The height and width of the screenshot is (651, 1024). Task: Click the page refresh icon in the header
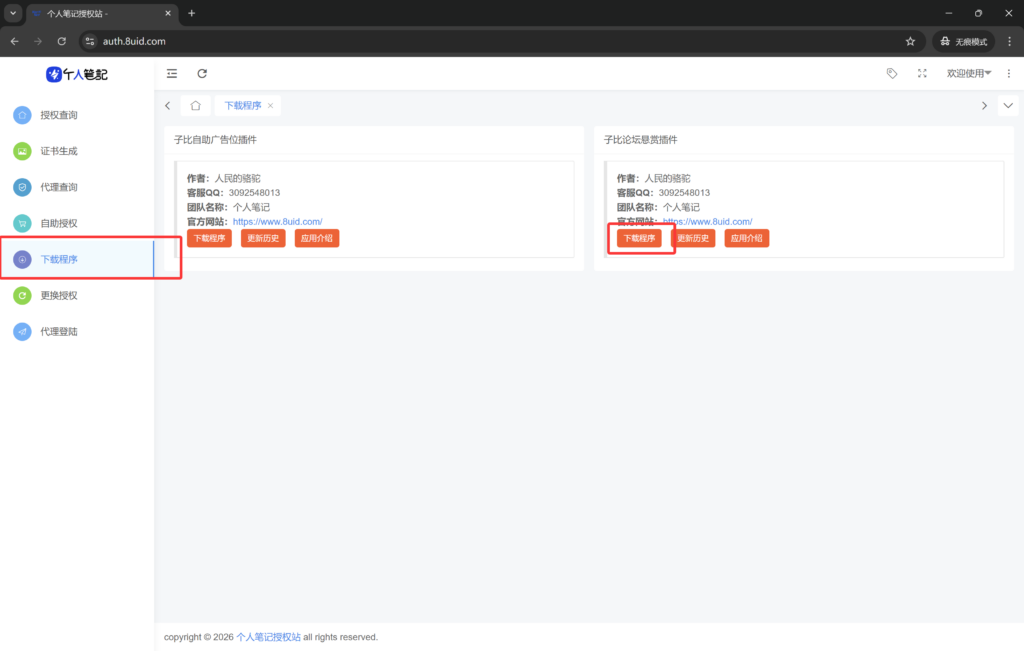click(x=202, y=74)
